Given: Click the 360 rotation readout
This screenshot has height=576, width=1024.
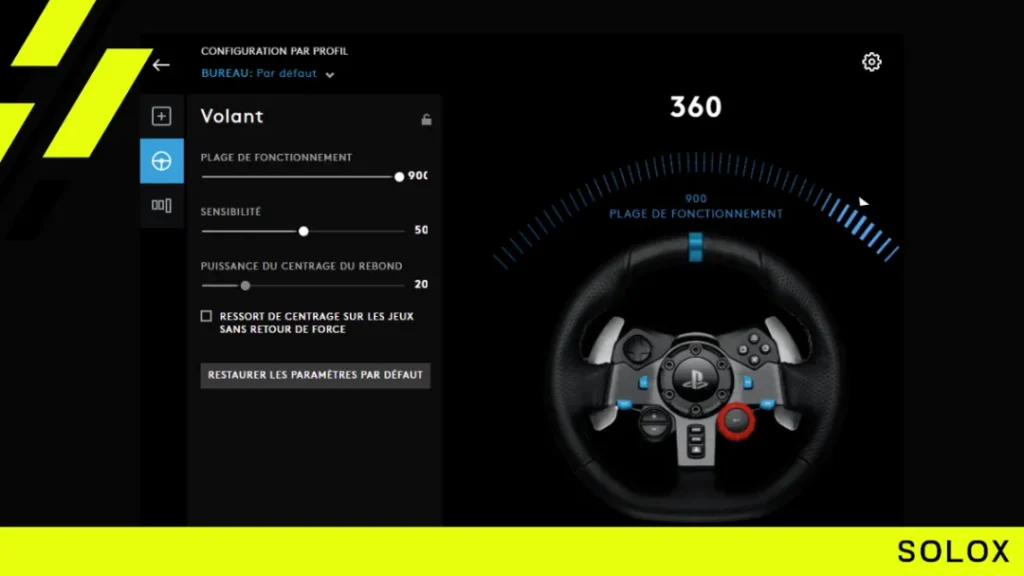Looking at the screenshot, I should [696, 107].
